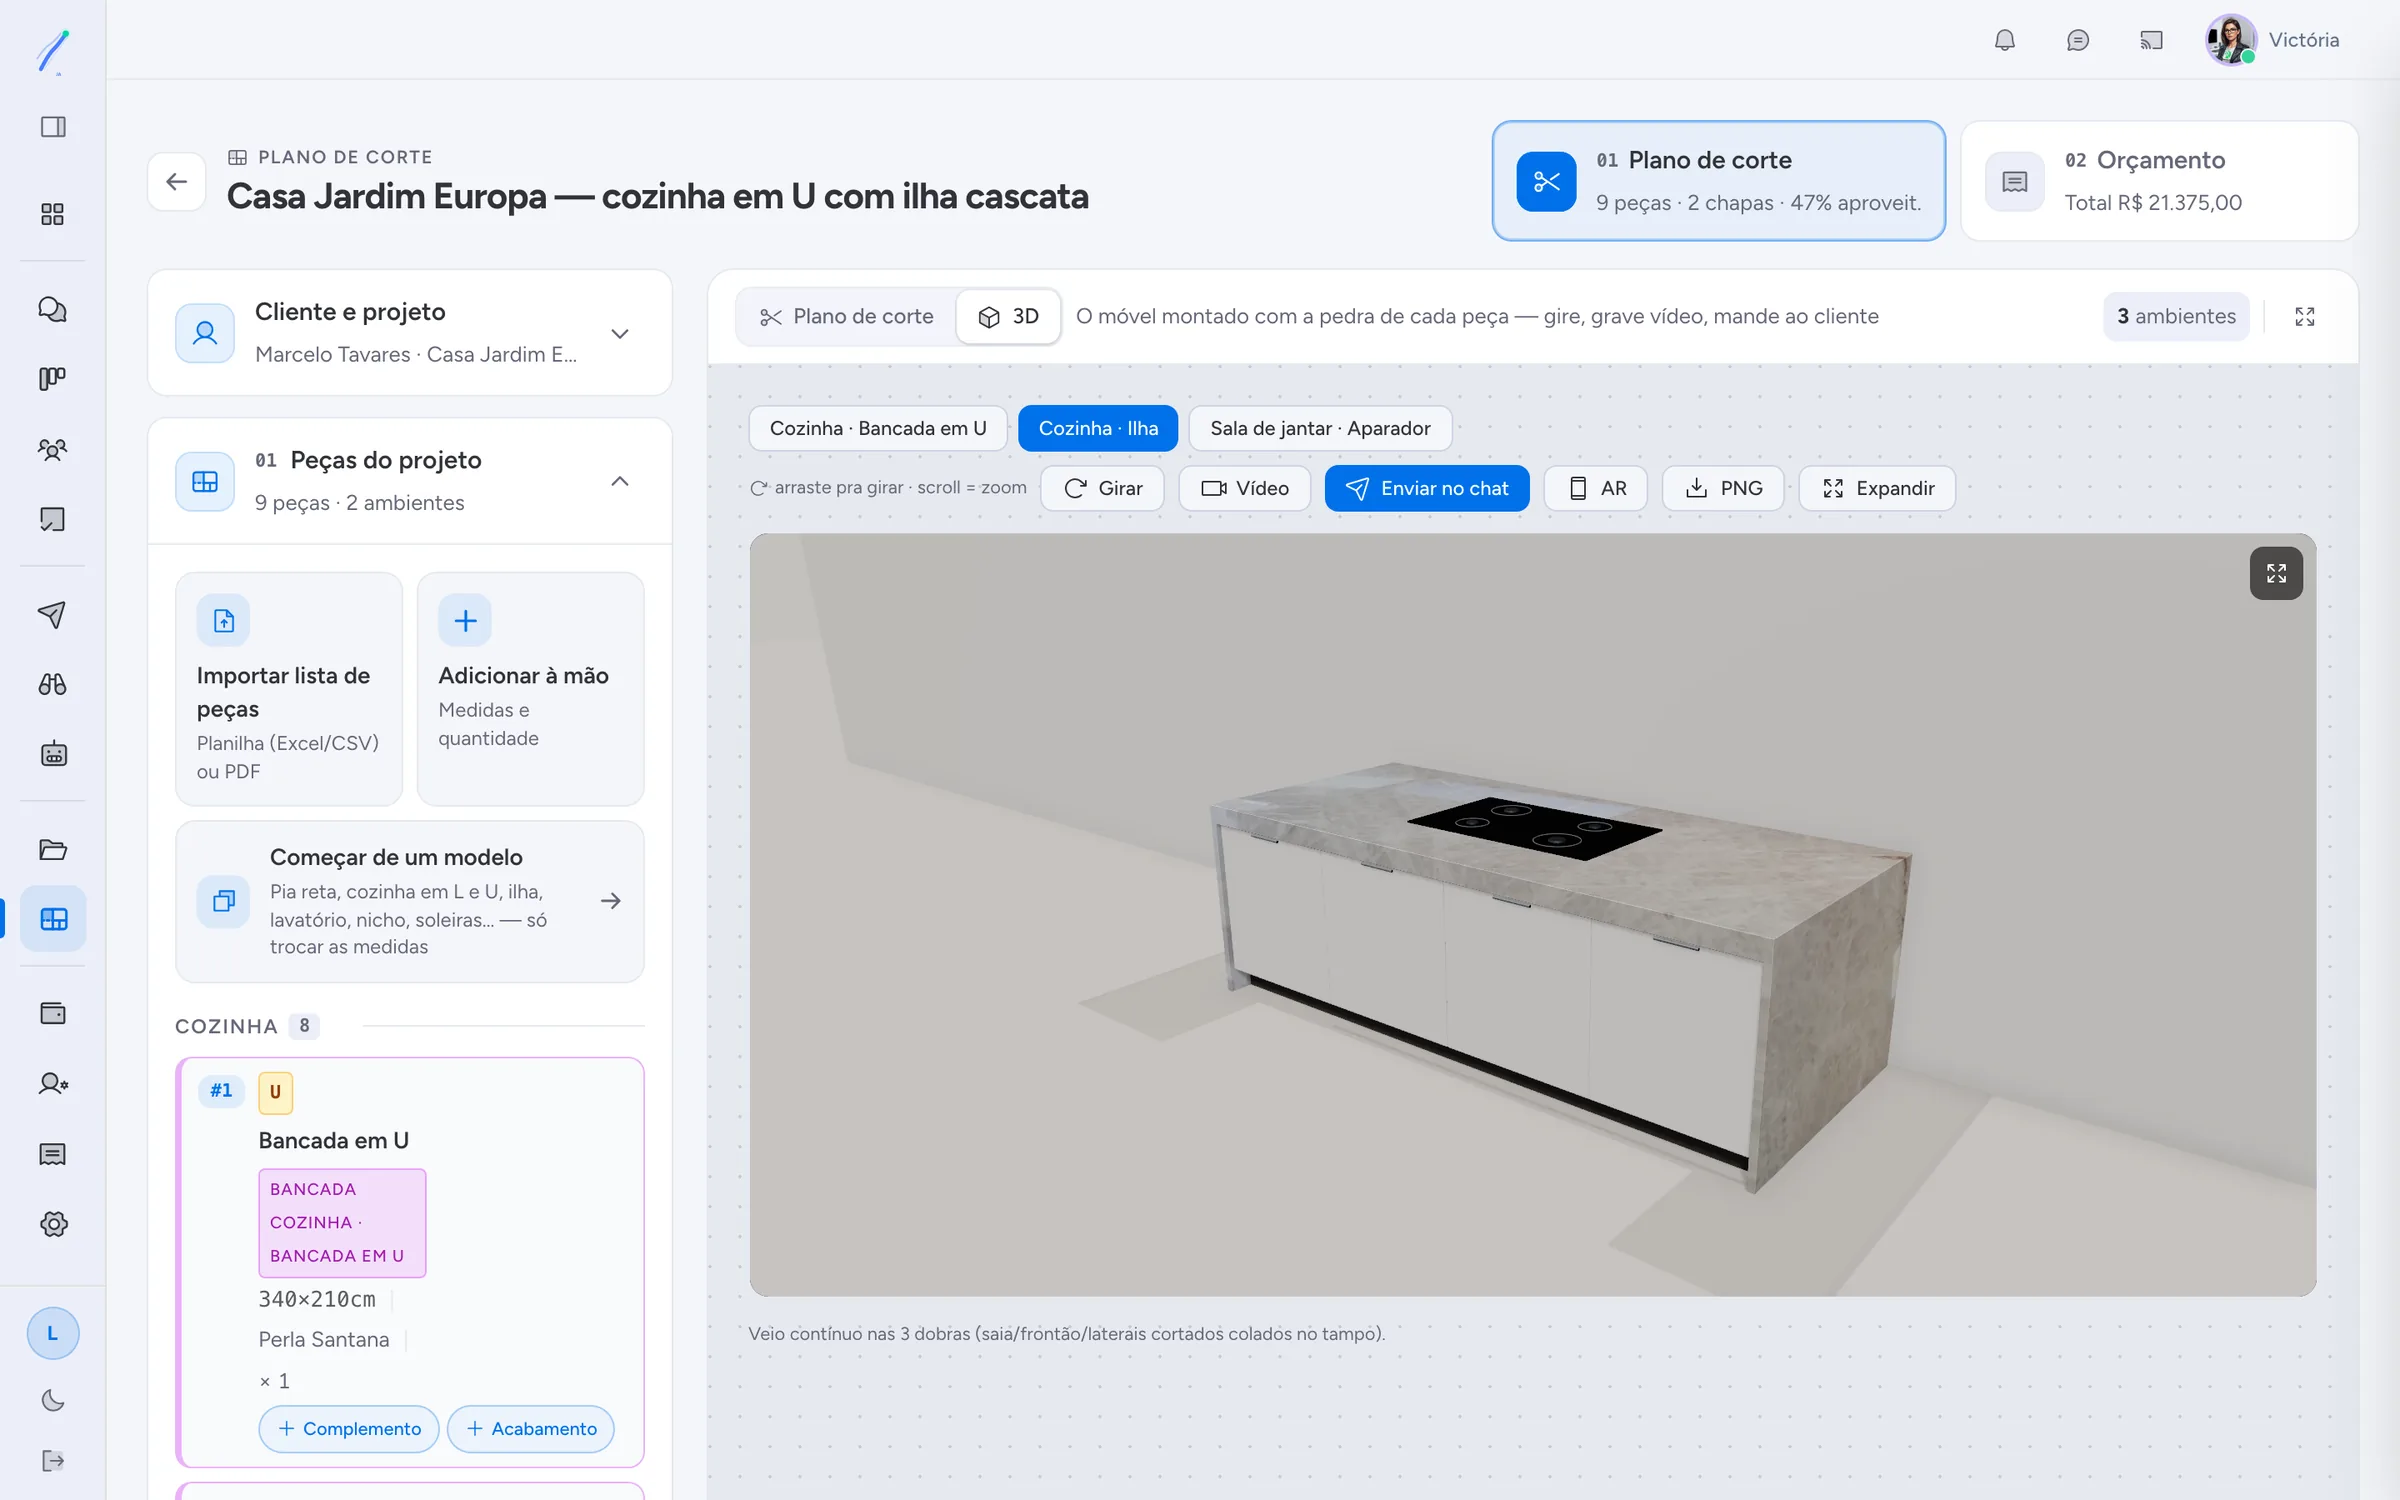The height and width of the screenshot is (1500, 2400).
Task: Click the expand icon inside the 3D viewport
Action: [x=2276, y=573]
